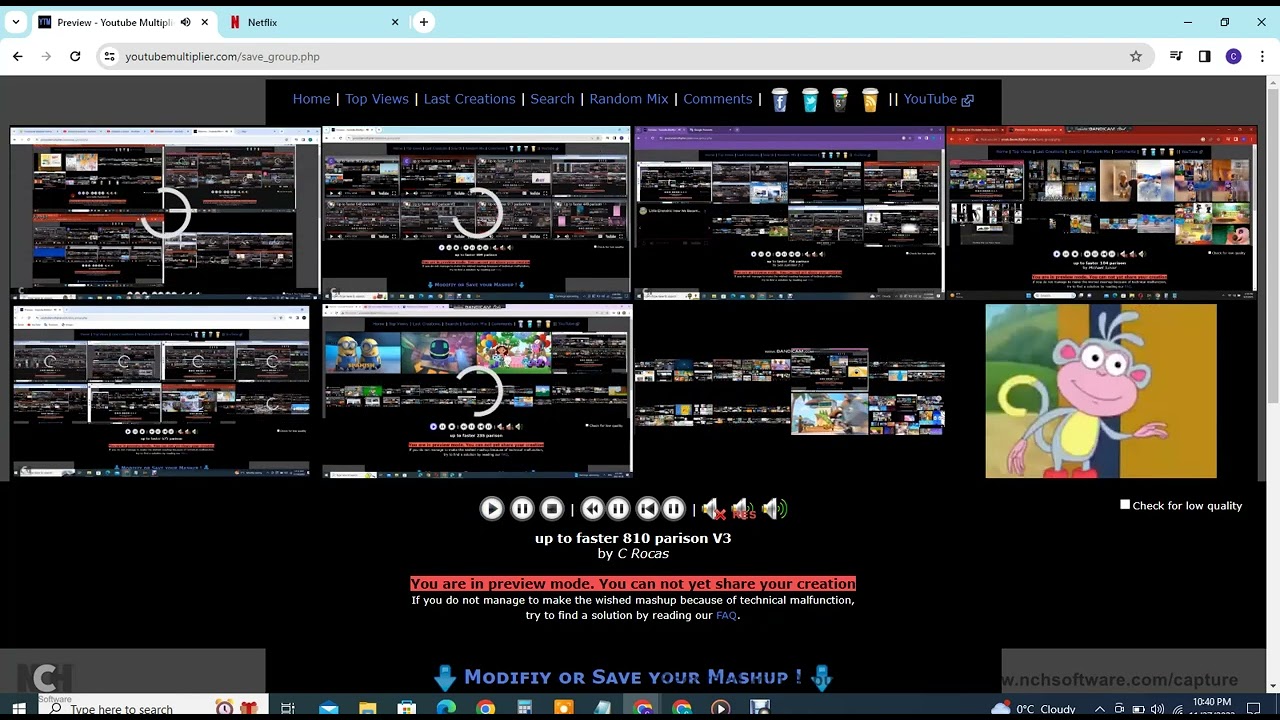The height and width of the screenshot is (720, 1280).
Task: Go back with the browser back arrow
Action: (x=18, y=57)
